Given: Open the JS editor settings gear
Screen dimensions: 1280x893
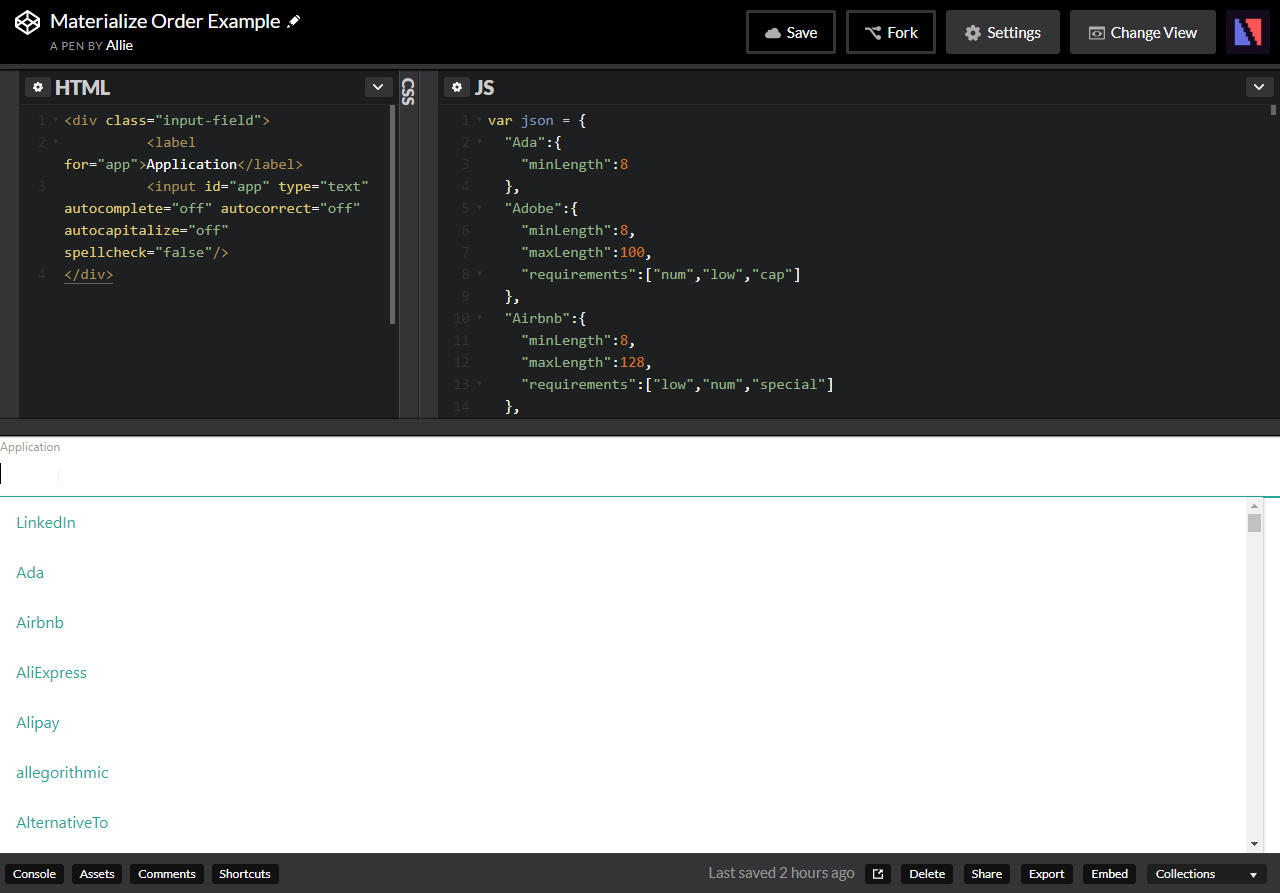Looking at the screenshot, I should (x=456, y=87).
